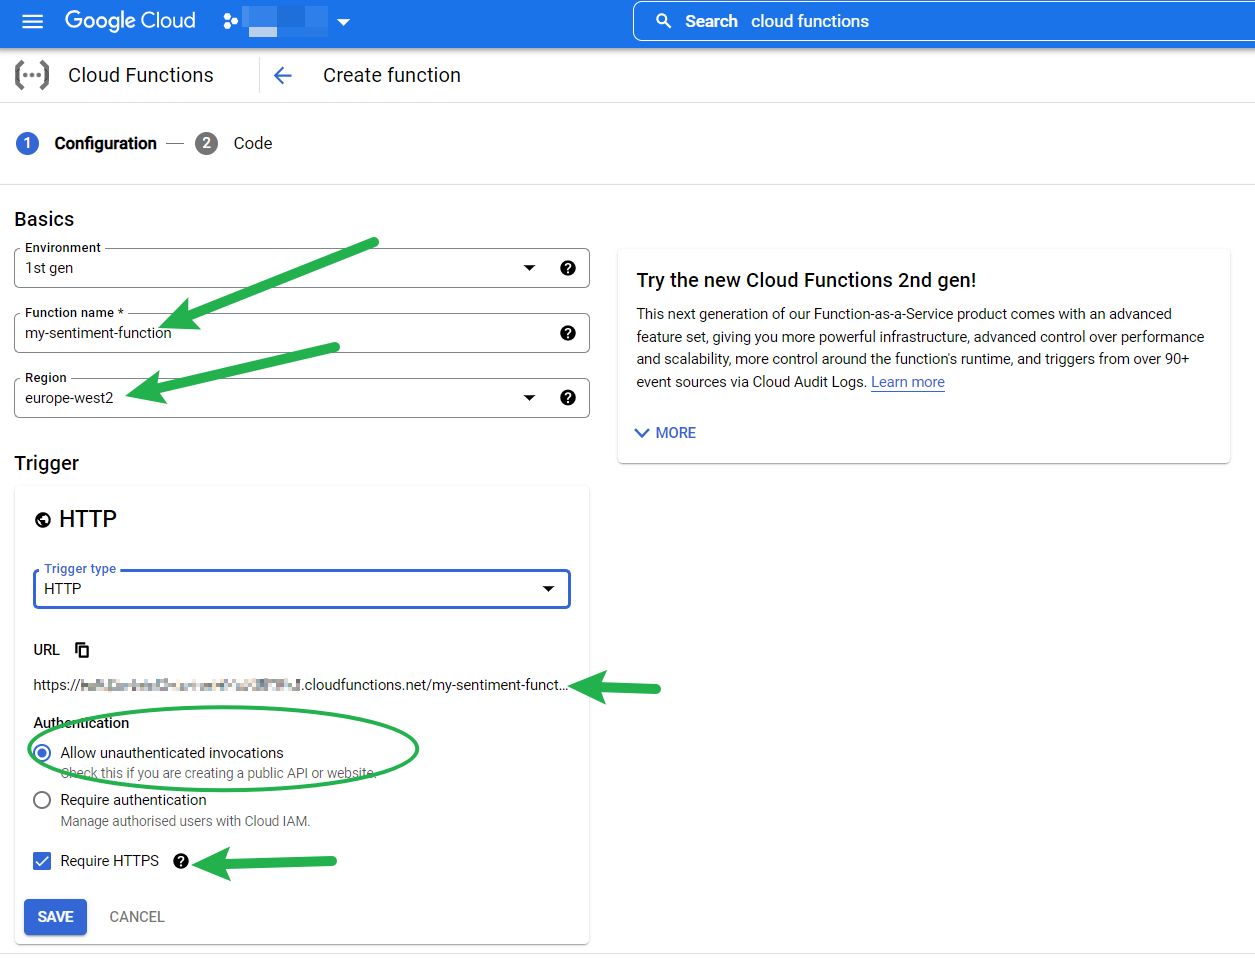Copy the function URL
The image size is (1255, 958).
(82, 650)
